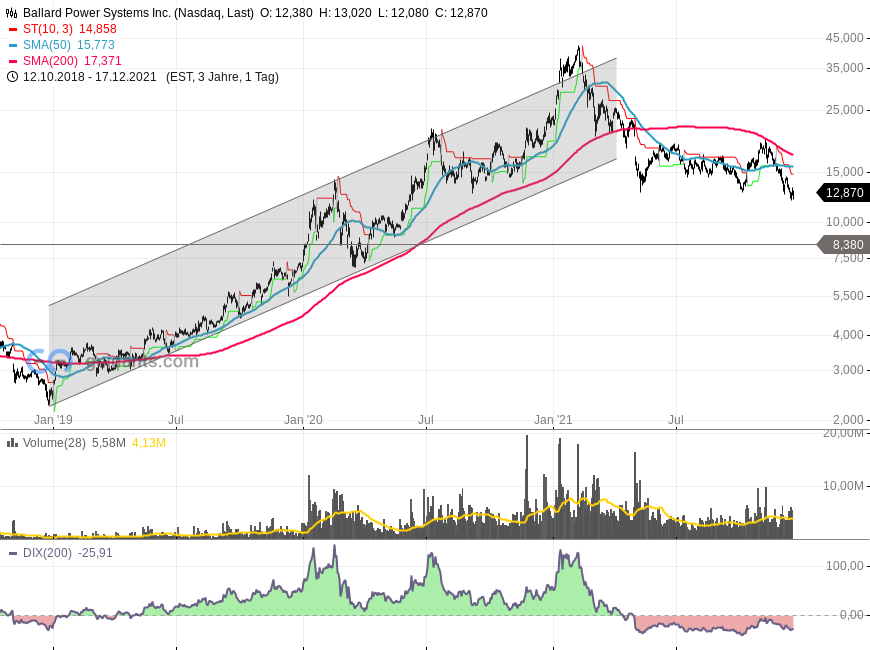Click the Volume(28) indicator label
The width and height of the screenshot is (870, 650).
pos(54,443)
